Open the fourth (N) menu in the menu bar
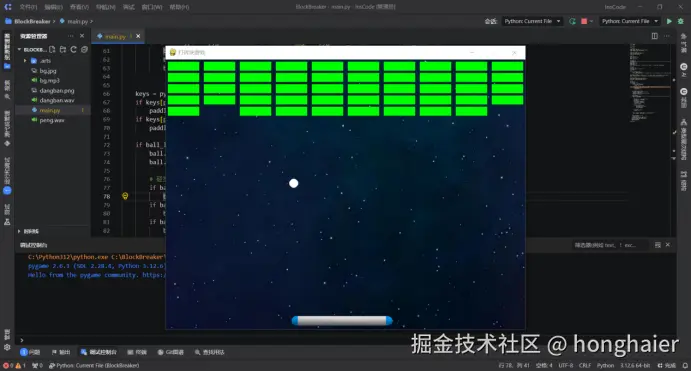The image size is (692, 371). tap(106, 7)
